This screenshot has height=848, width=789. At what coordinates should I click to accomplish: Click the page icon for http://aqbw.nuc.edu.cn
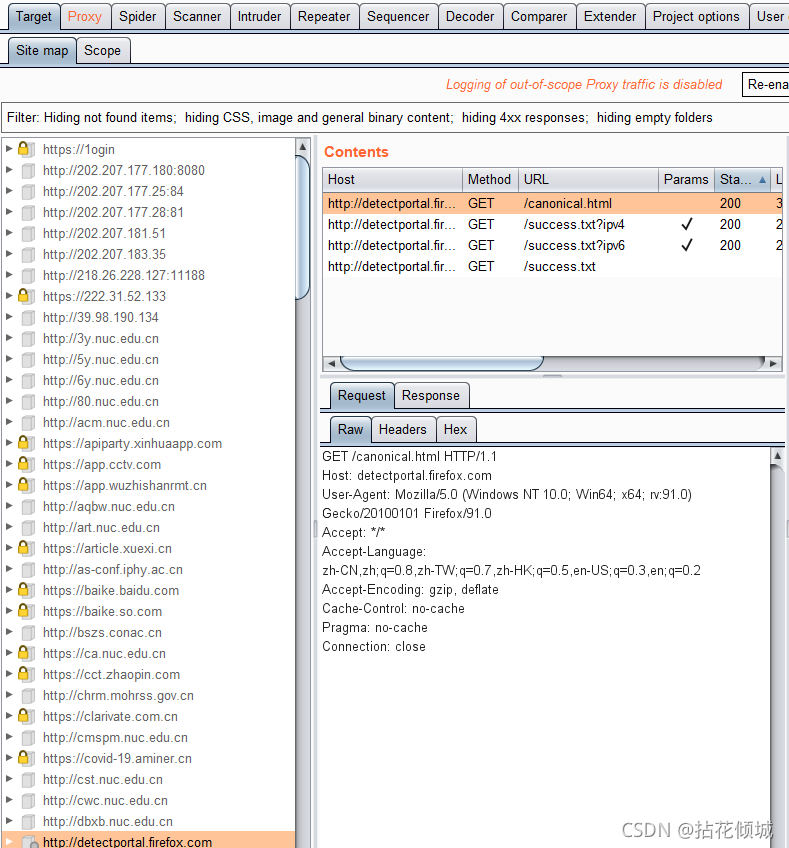[28, 507]
